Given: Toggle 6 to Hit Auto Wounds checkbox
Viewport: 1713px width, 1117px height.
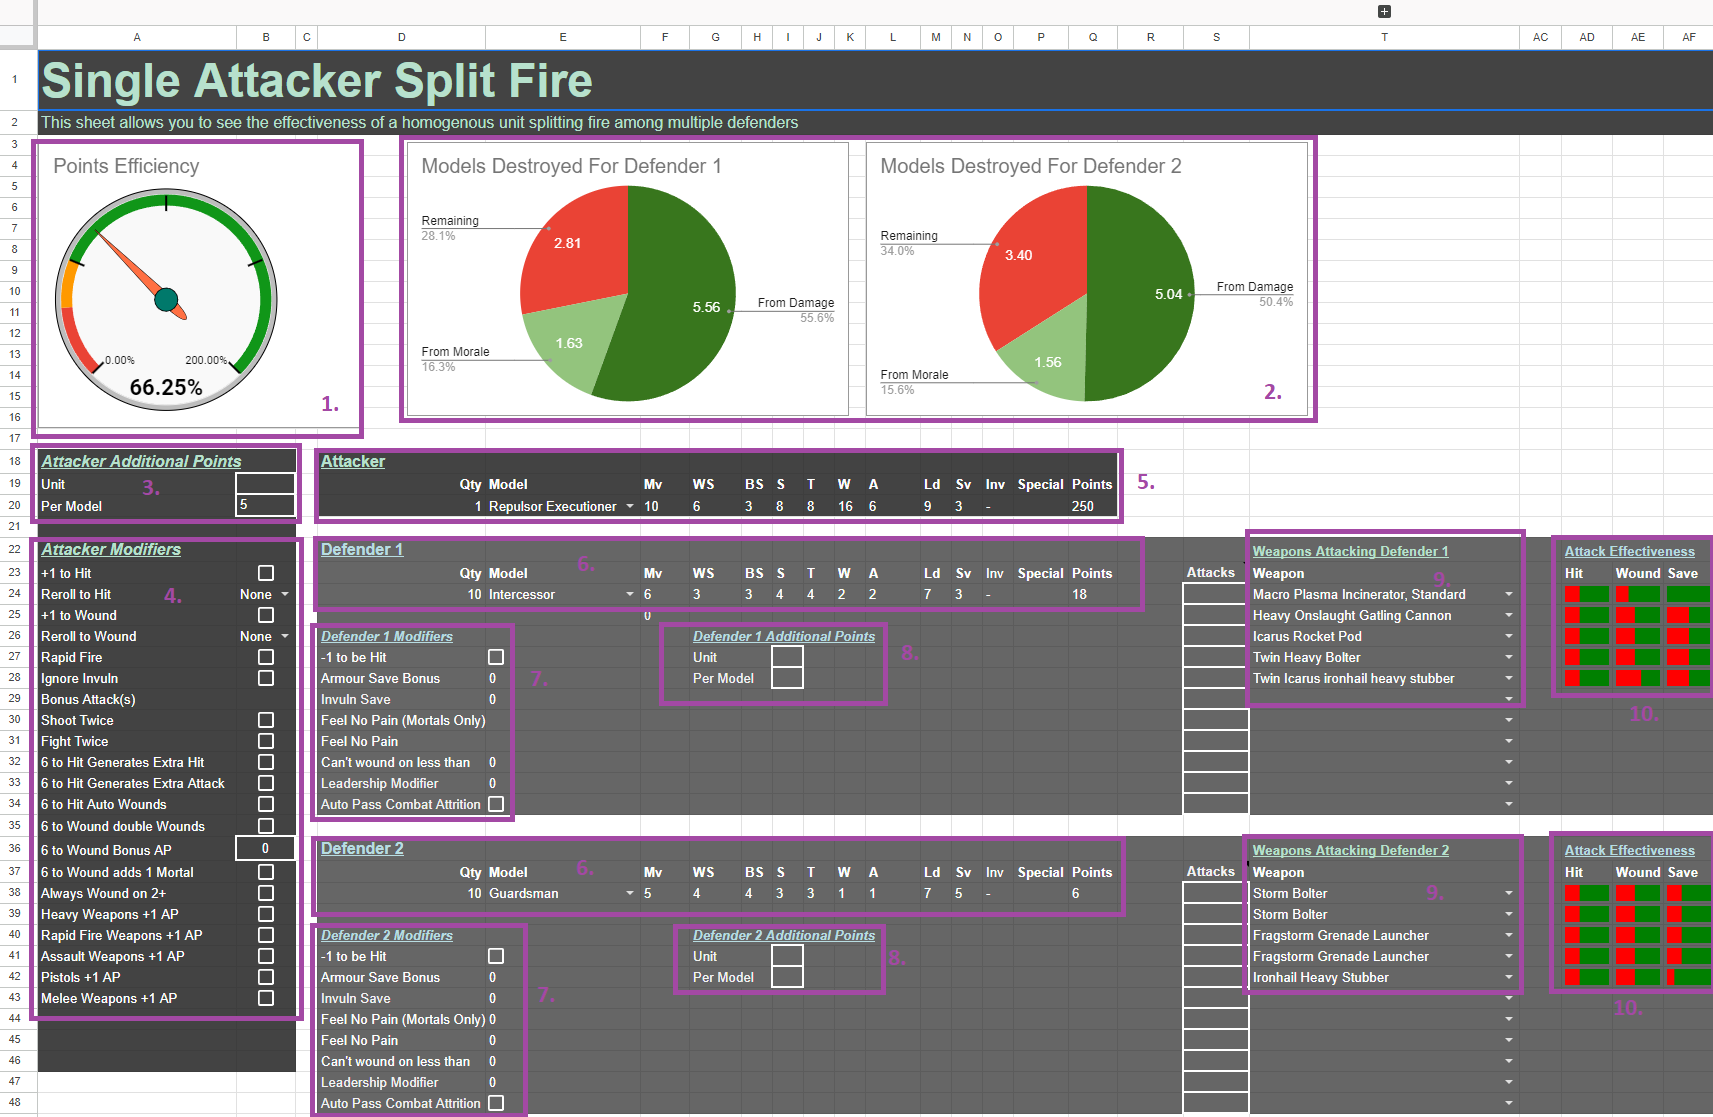Looking at the screenshot, I should [266, 804].
